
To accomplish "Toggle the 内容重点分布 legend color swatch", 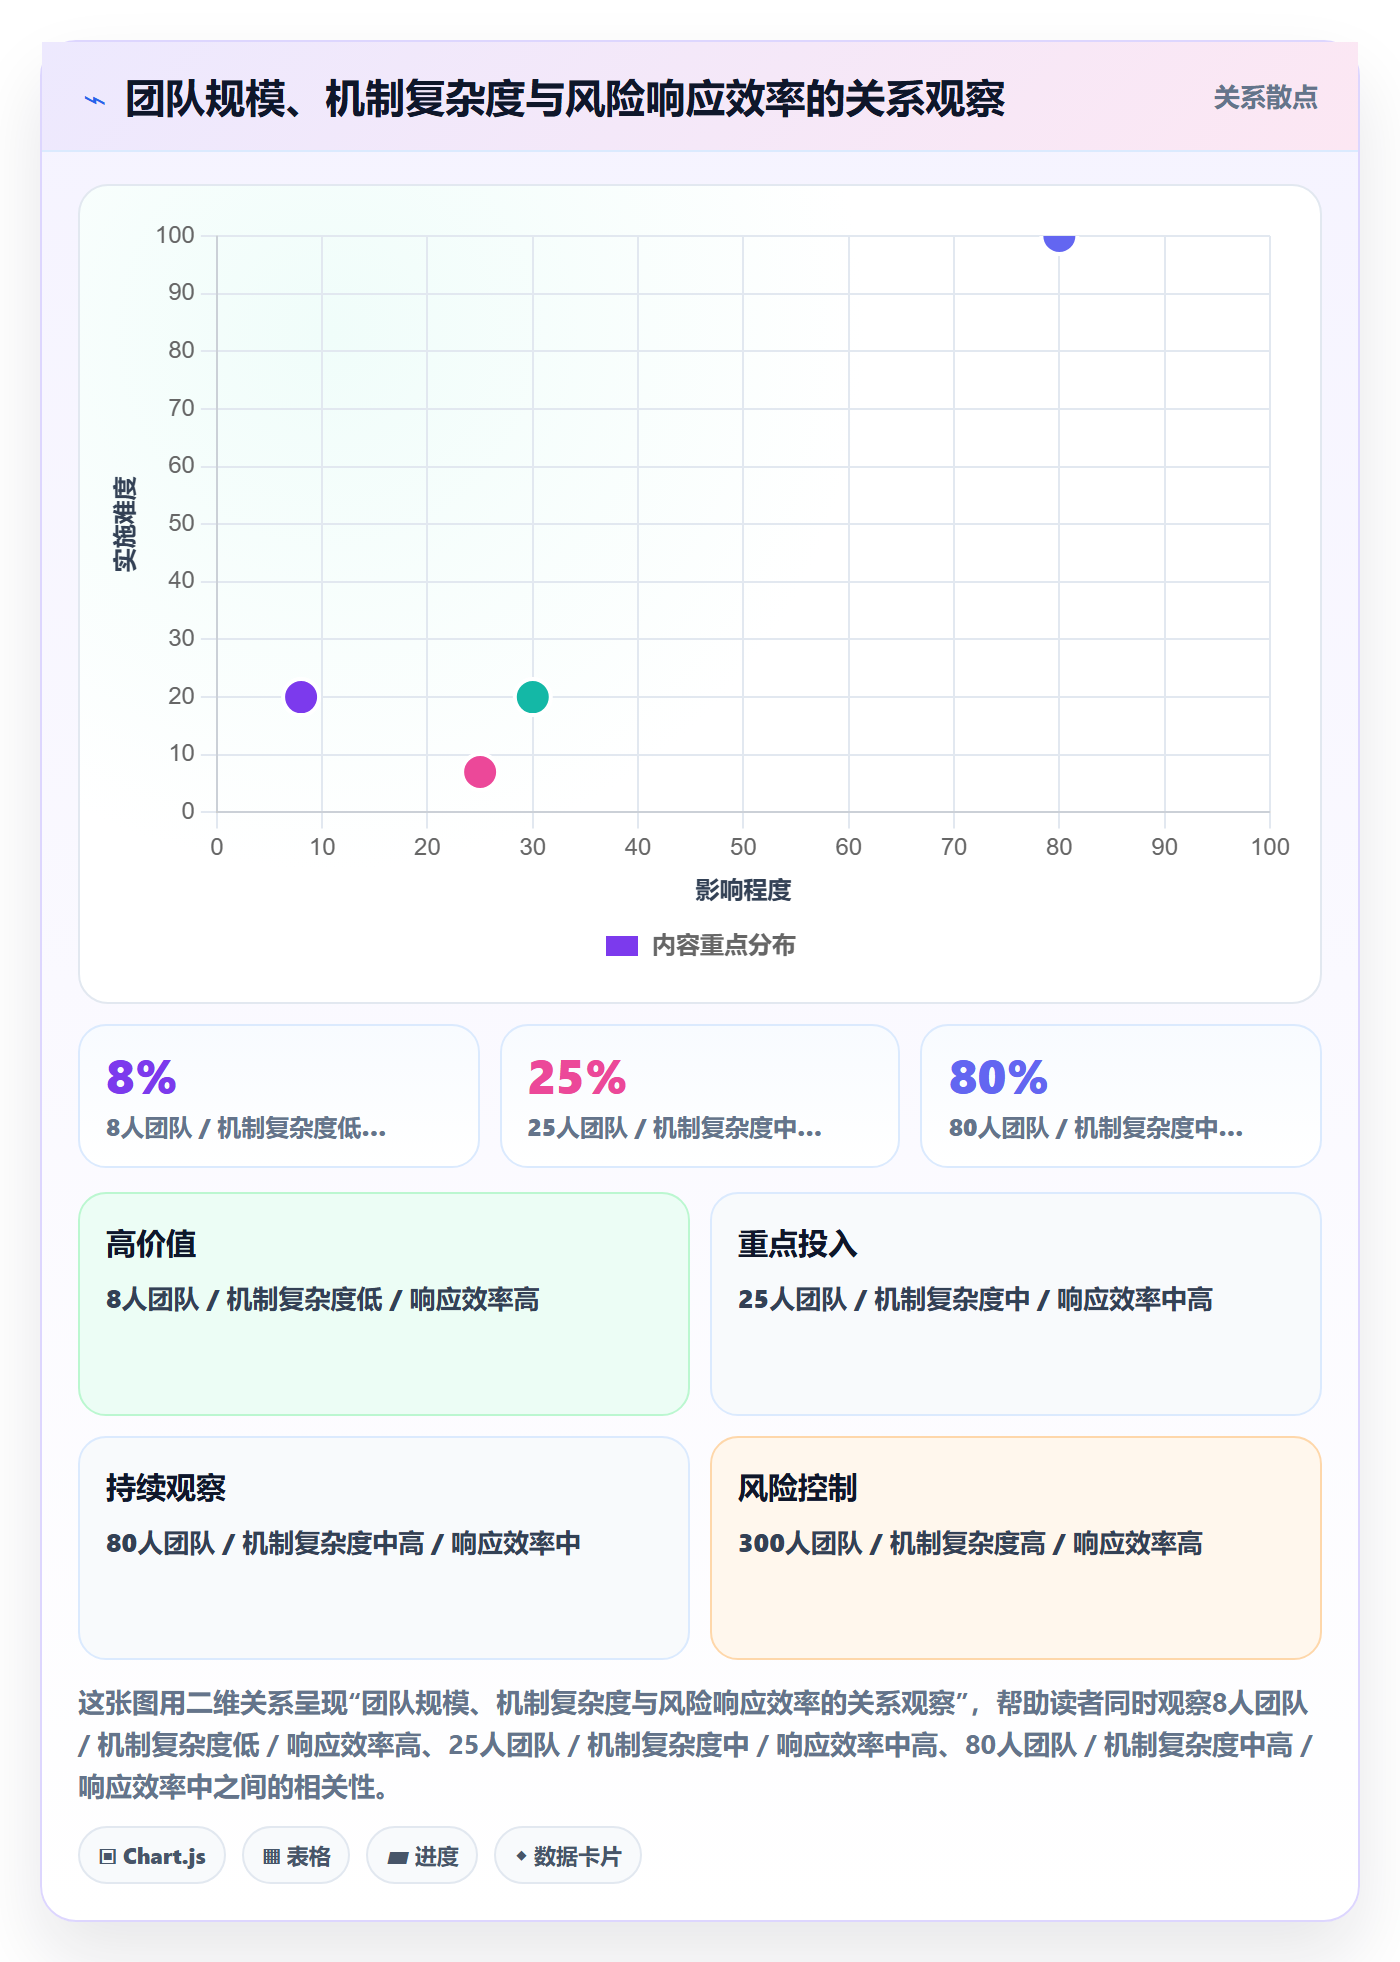I will [x=622, y=946].
